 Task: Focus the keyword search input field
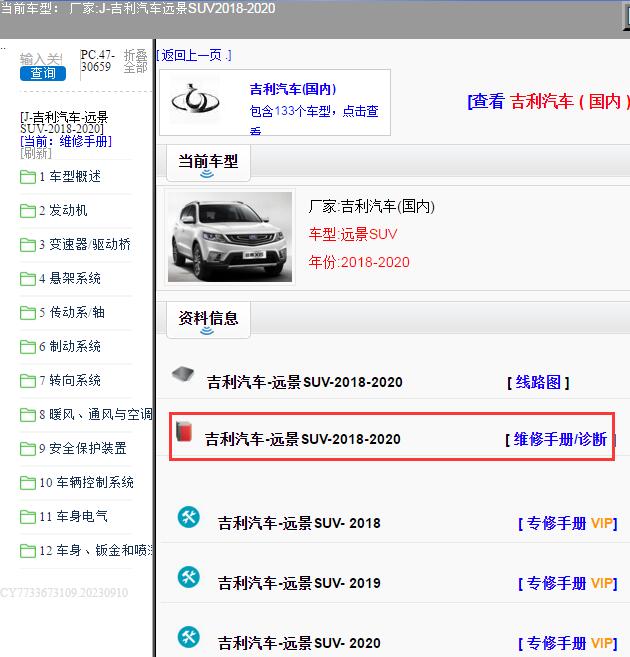pyautogui.click(x=41, y=59)
